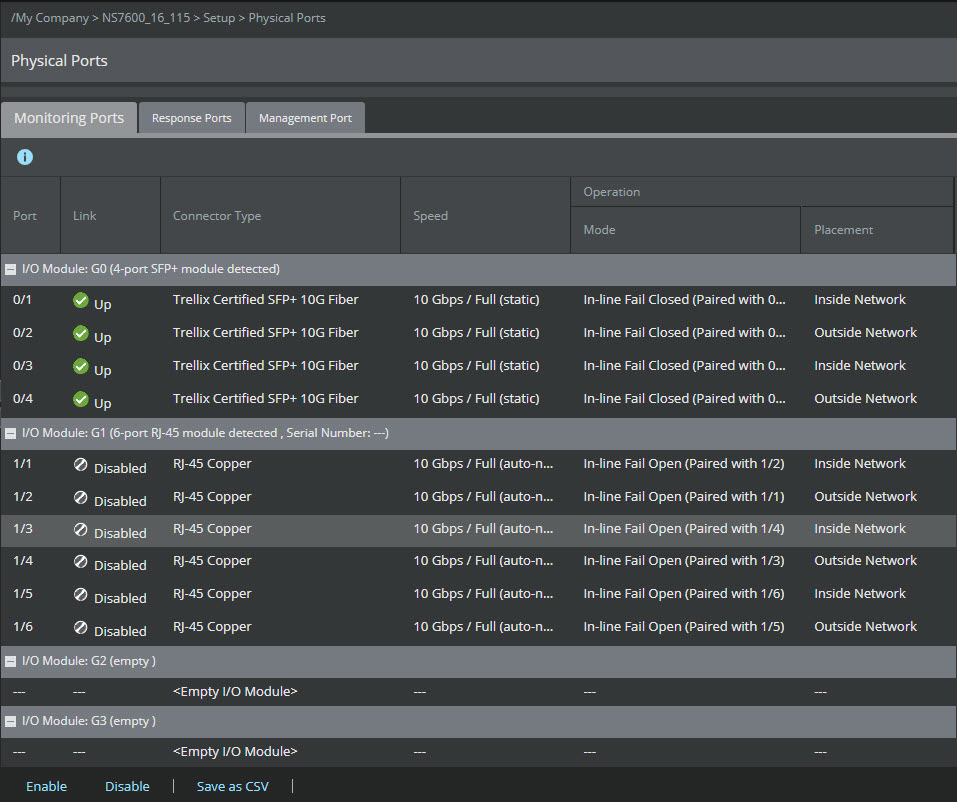Image resolution: width=957 pixels, height=802 pixels.
Task: Select port 0/4 in the Port column
Action: pos(23,399)
